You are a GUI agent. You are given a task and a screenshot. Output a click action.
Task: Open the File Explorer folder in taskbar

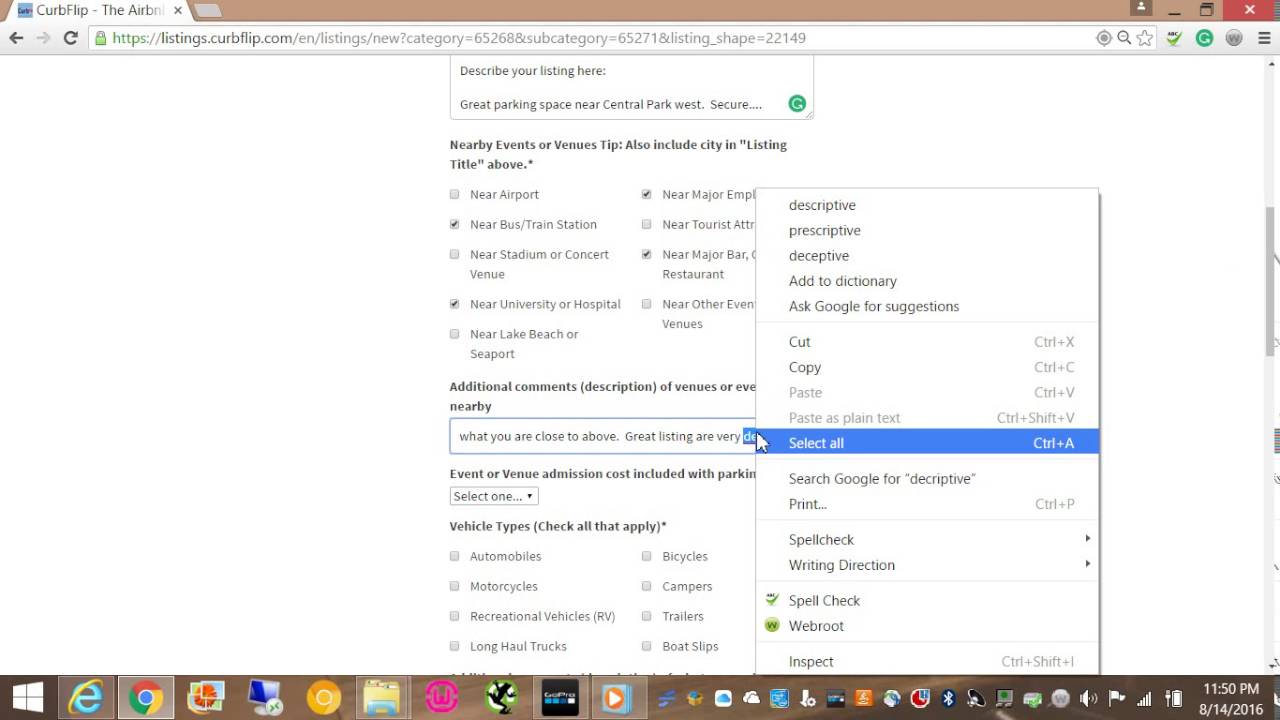382,697
